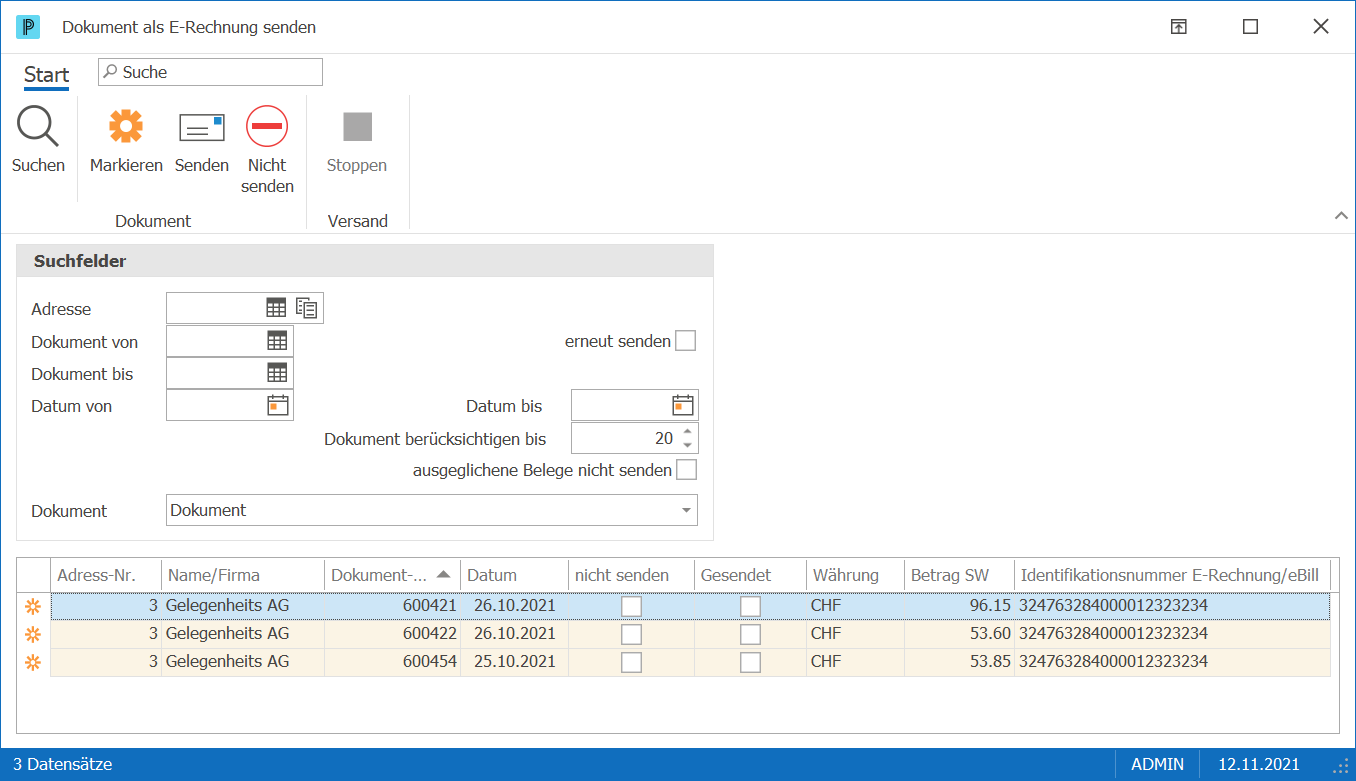Check nicht senden for document 600422
The width and height of the screenshot is (1356, 781).
point(632,634)
